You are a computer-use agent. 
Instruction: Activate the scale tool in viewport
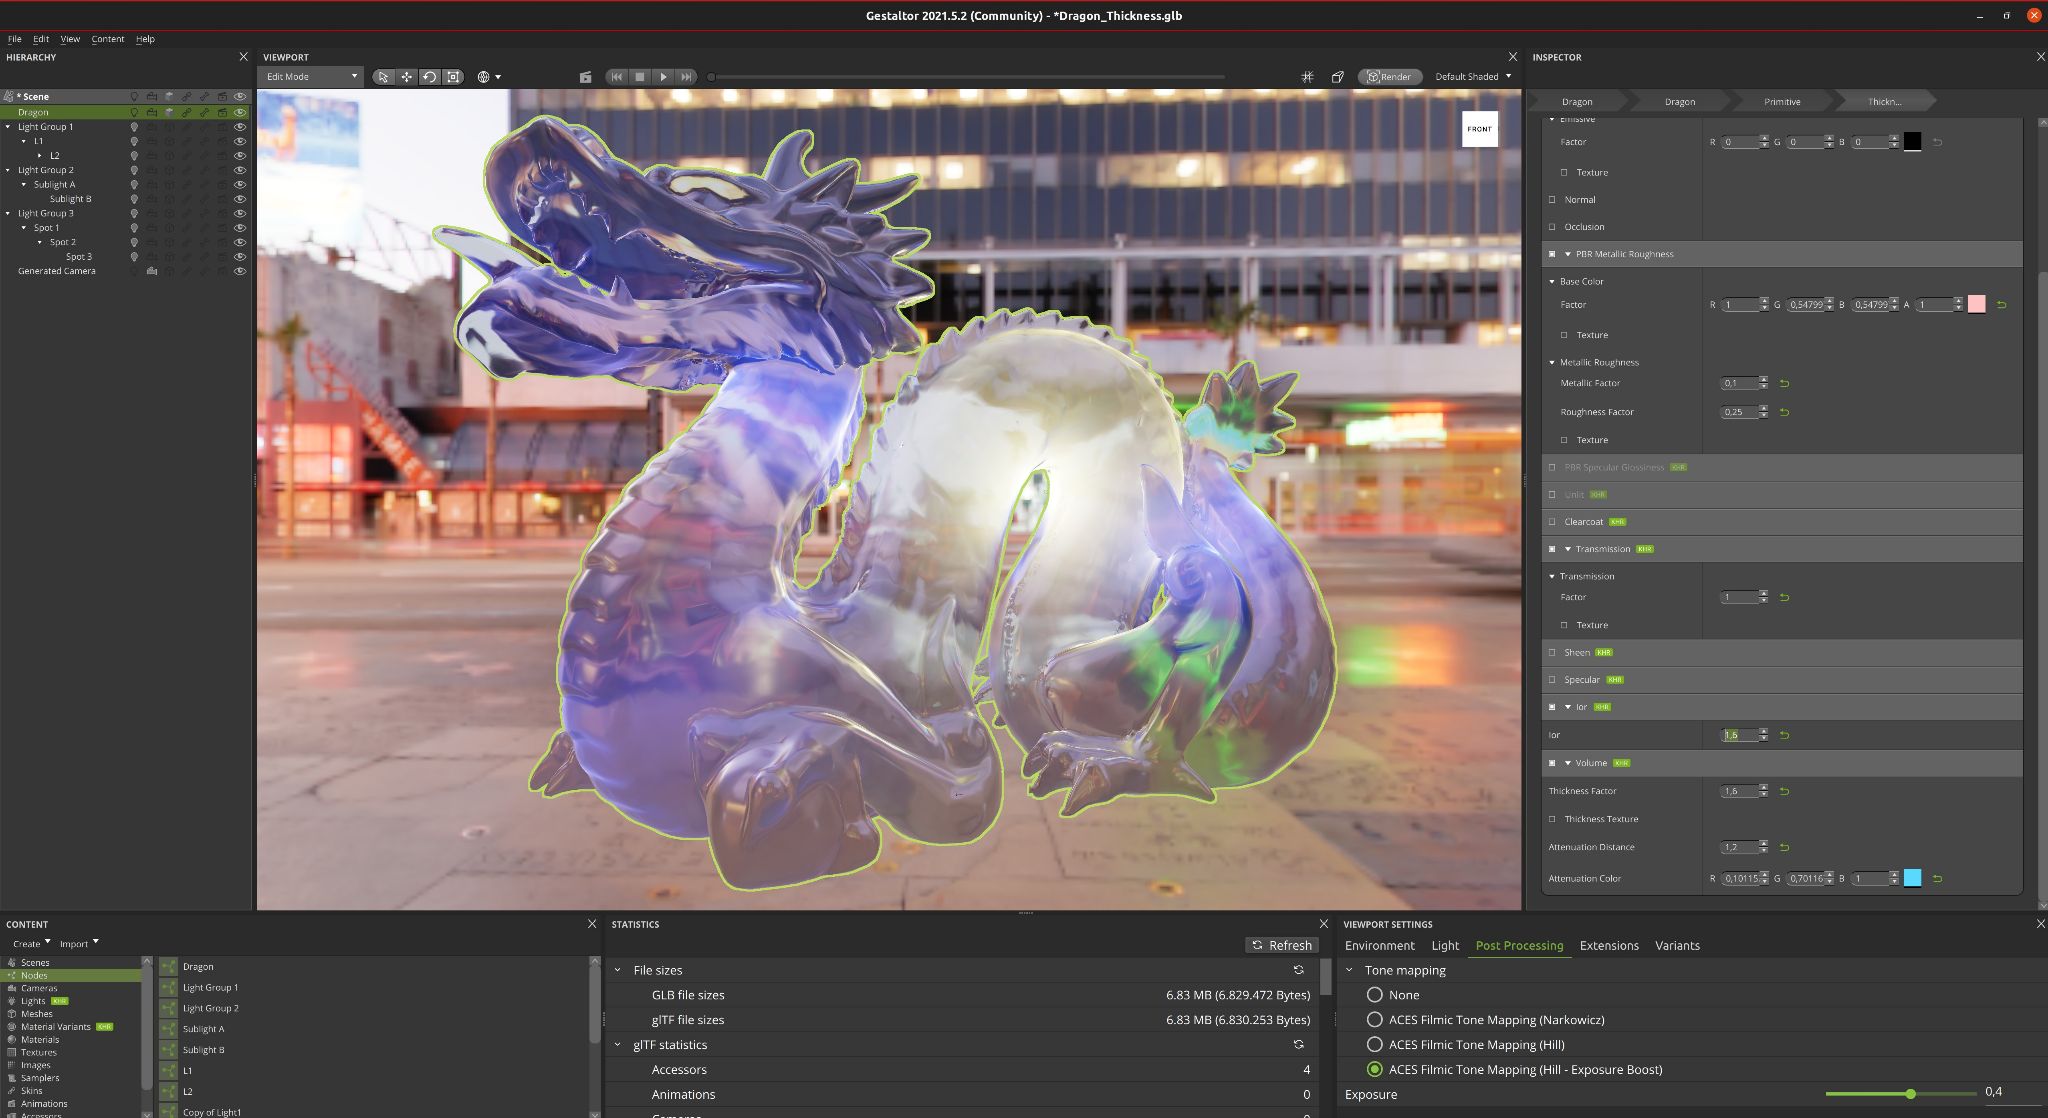point(453,77)
